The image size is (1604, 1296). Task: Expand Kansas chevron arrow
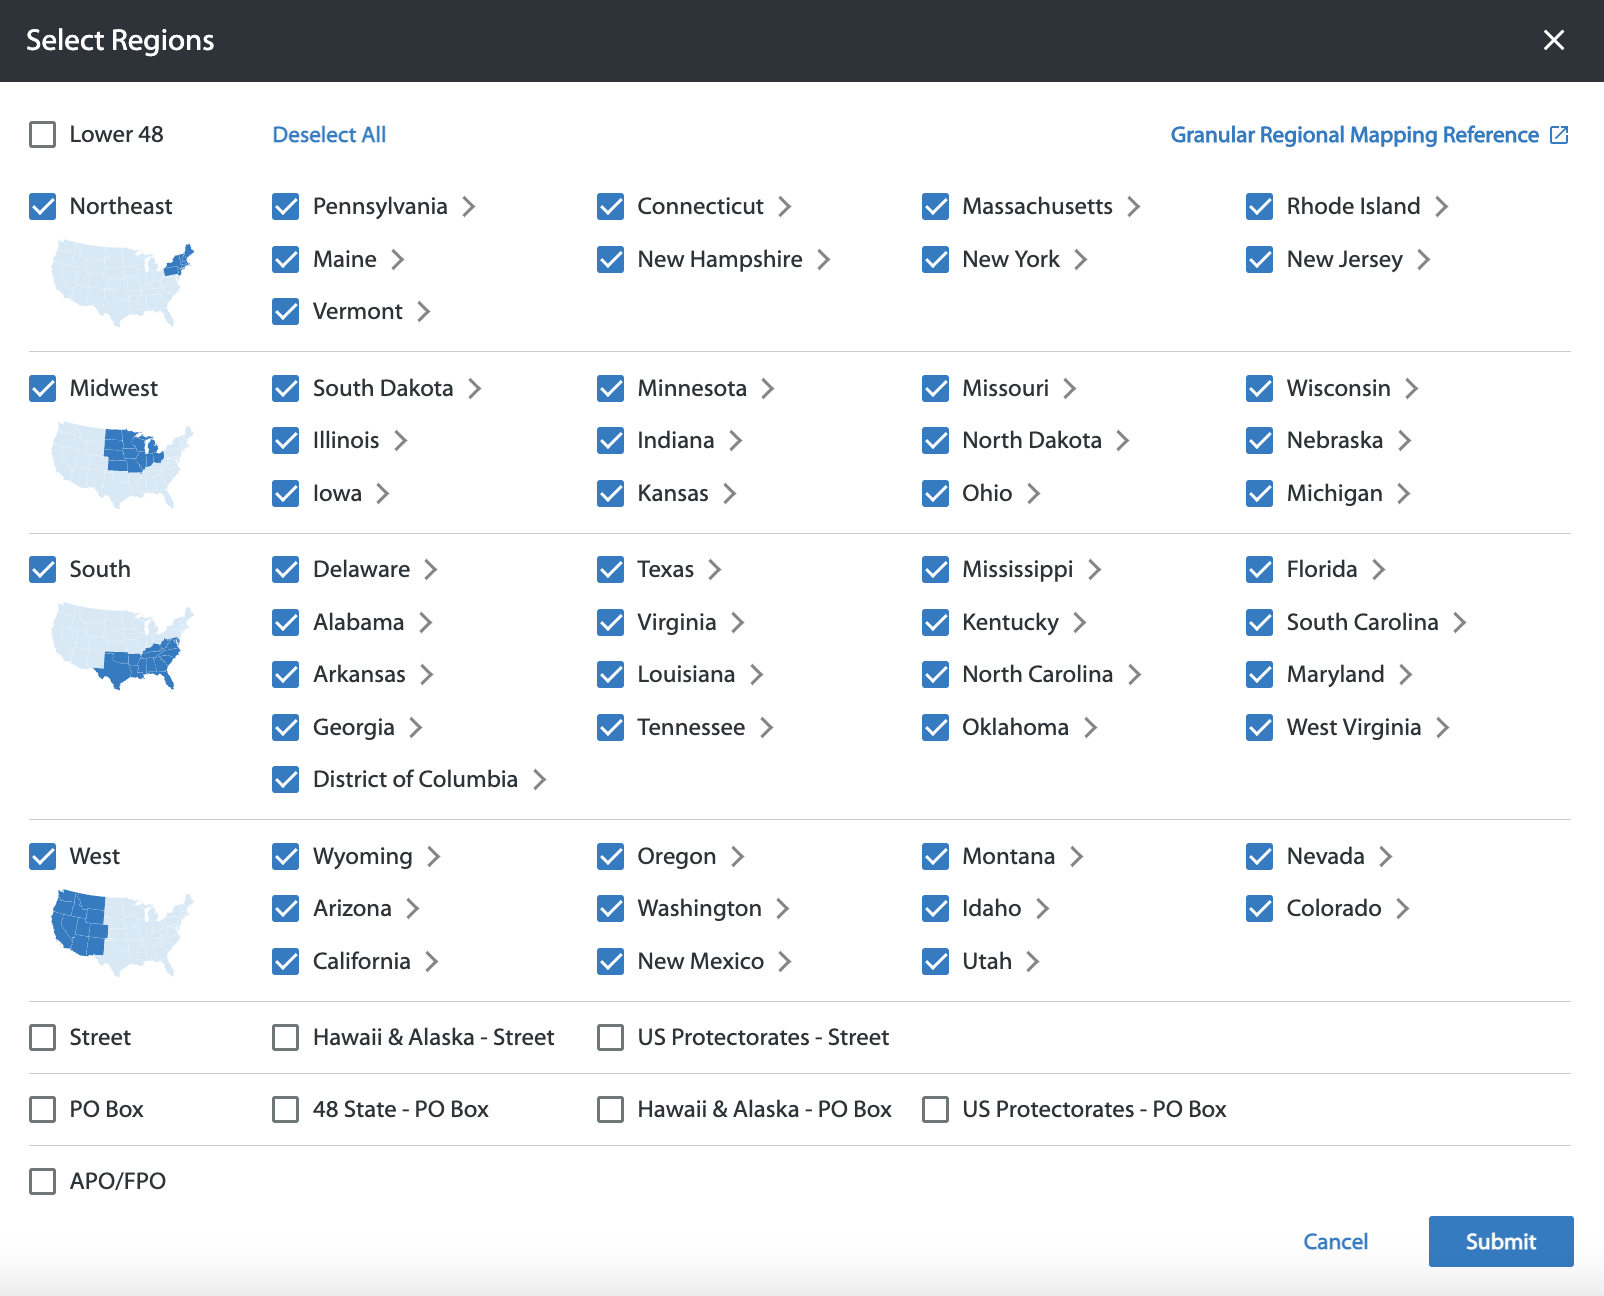point(730,493)
